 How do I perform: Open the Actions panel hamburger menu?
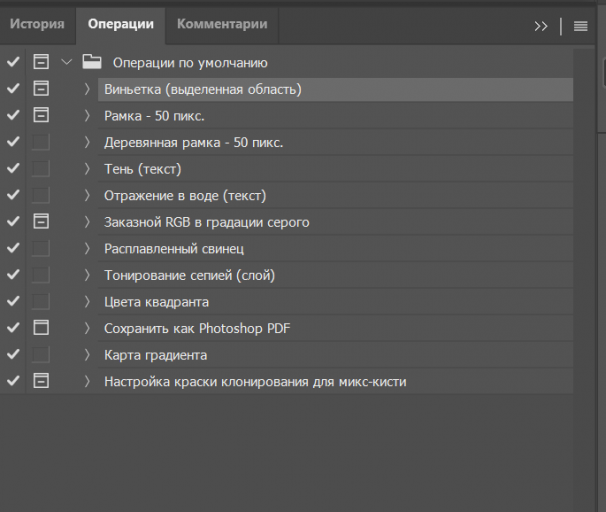tap(580, 26)
